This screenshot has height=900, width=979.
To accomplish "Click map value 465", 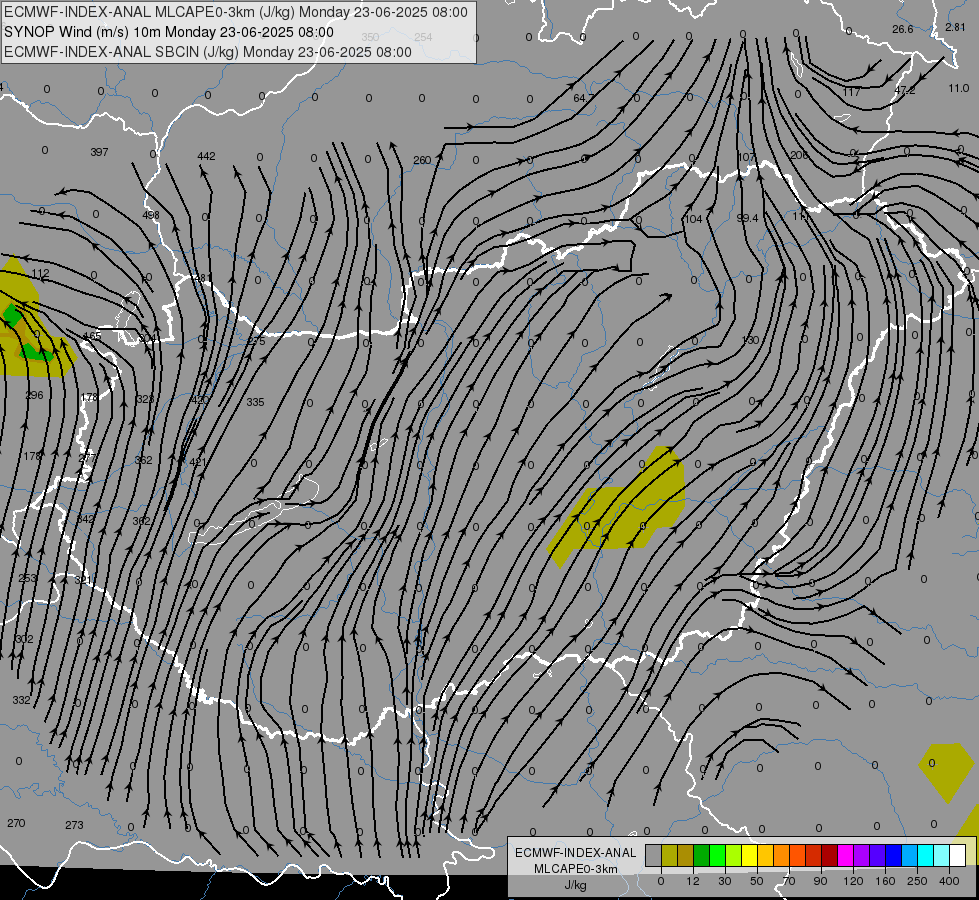I will coord(92,336).
